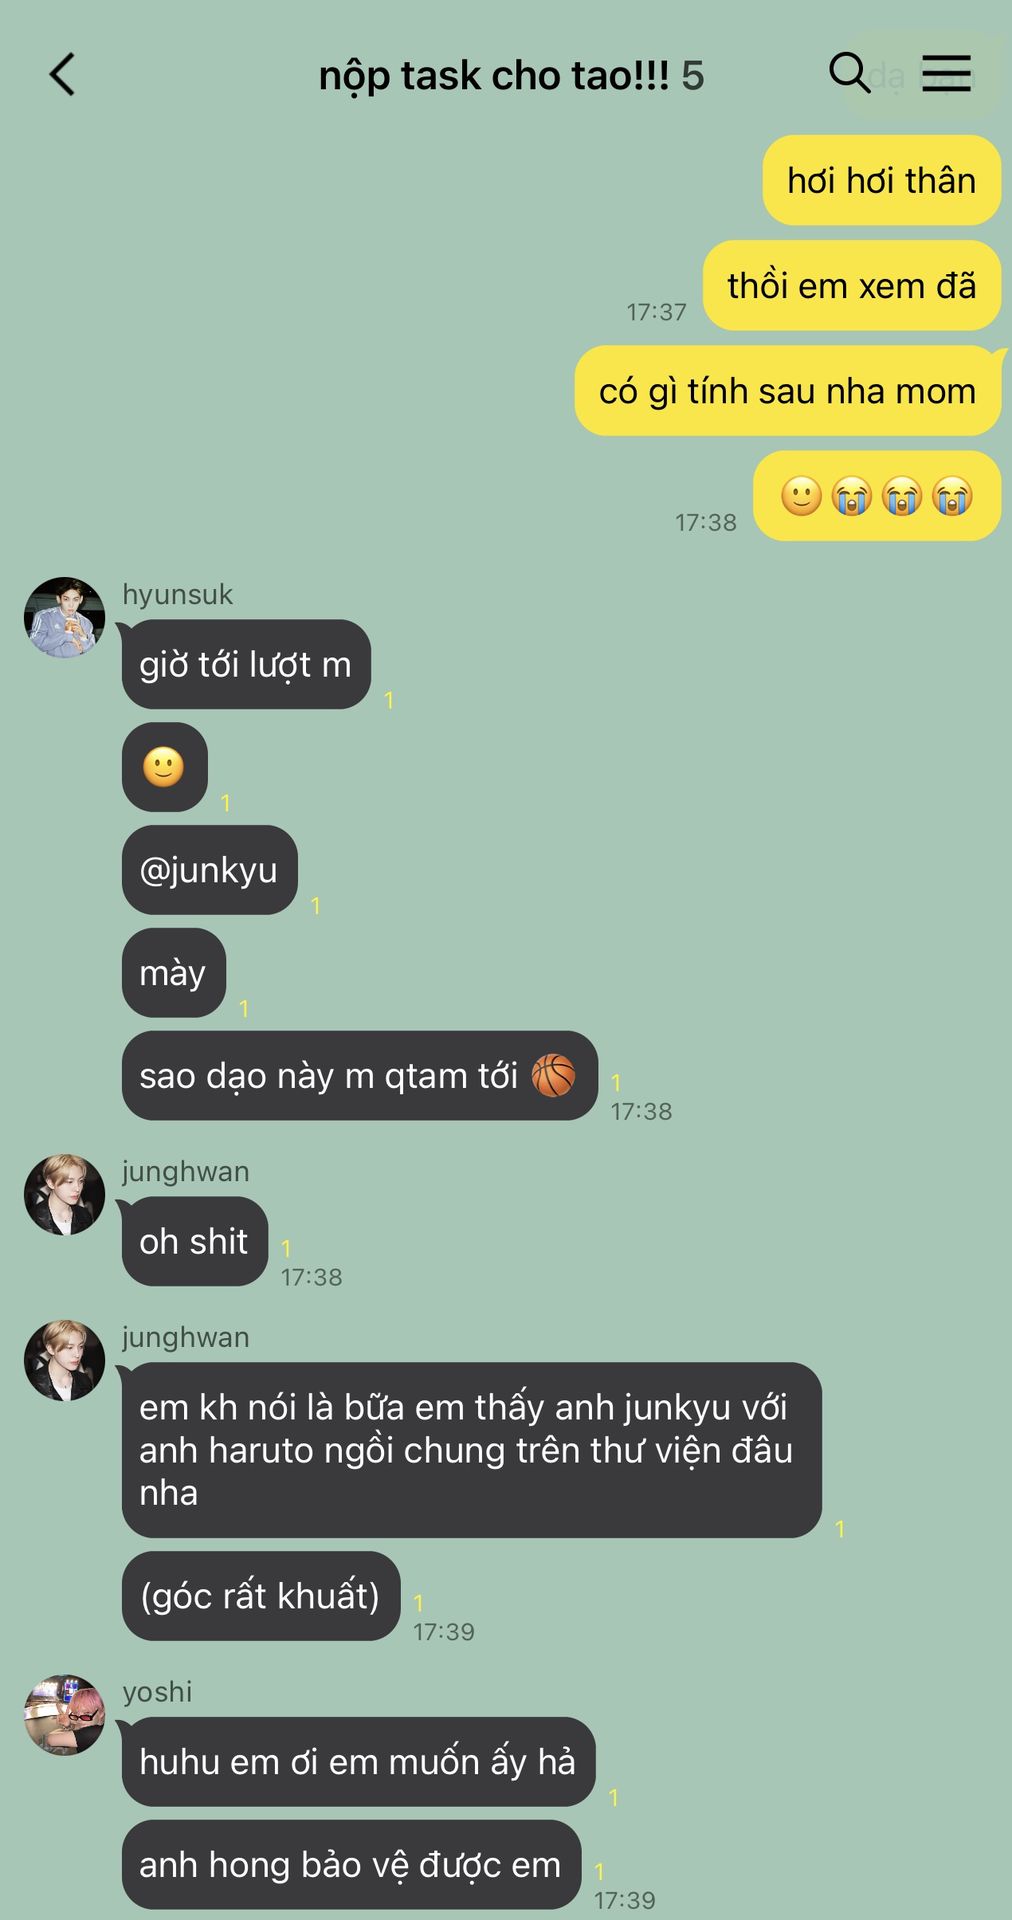This screenshot has width=1012, height=1920.
Task: Open the hamburger menu icon
Action: [x=946, y=74]
